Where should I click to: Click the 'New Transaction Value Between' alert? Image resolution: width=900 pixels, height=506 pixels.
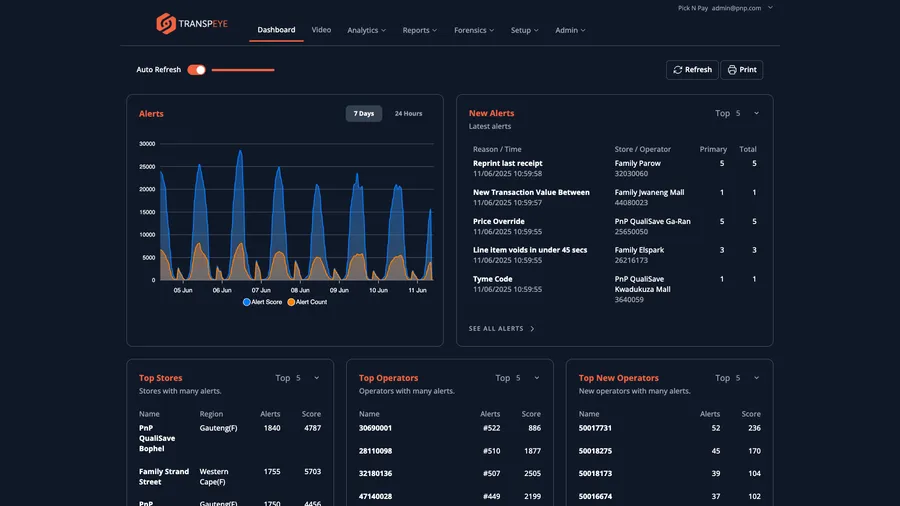tap(531, 193)
